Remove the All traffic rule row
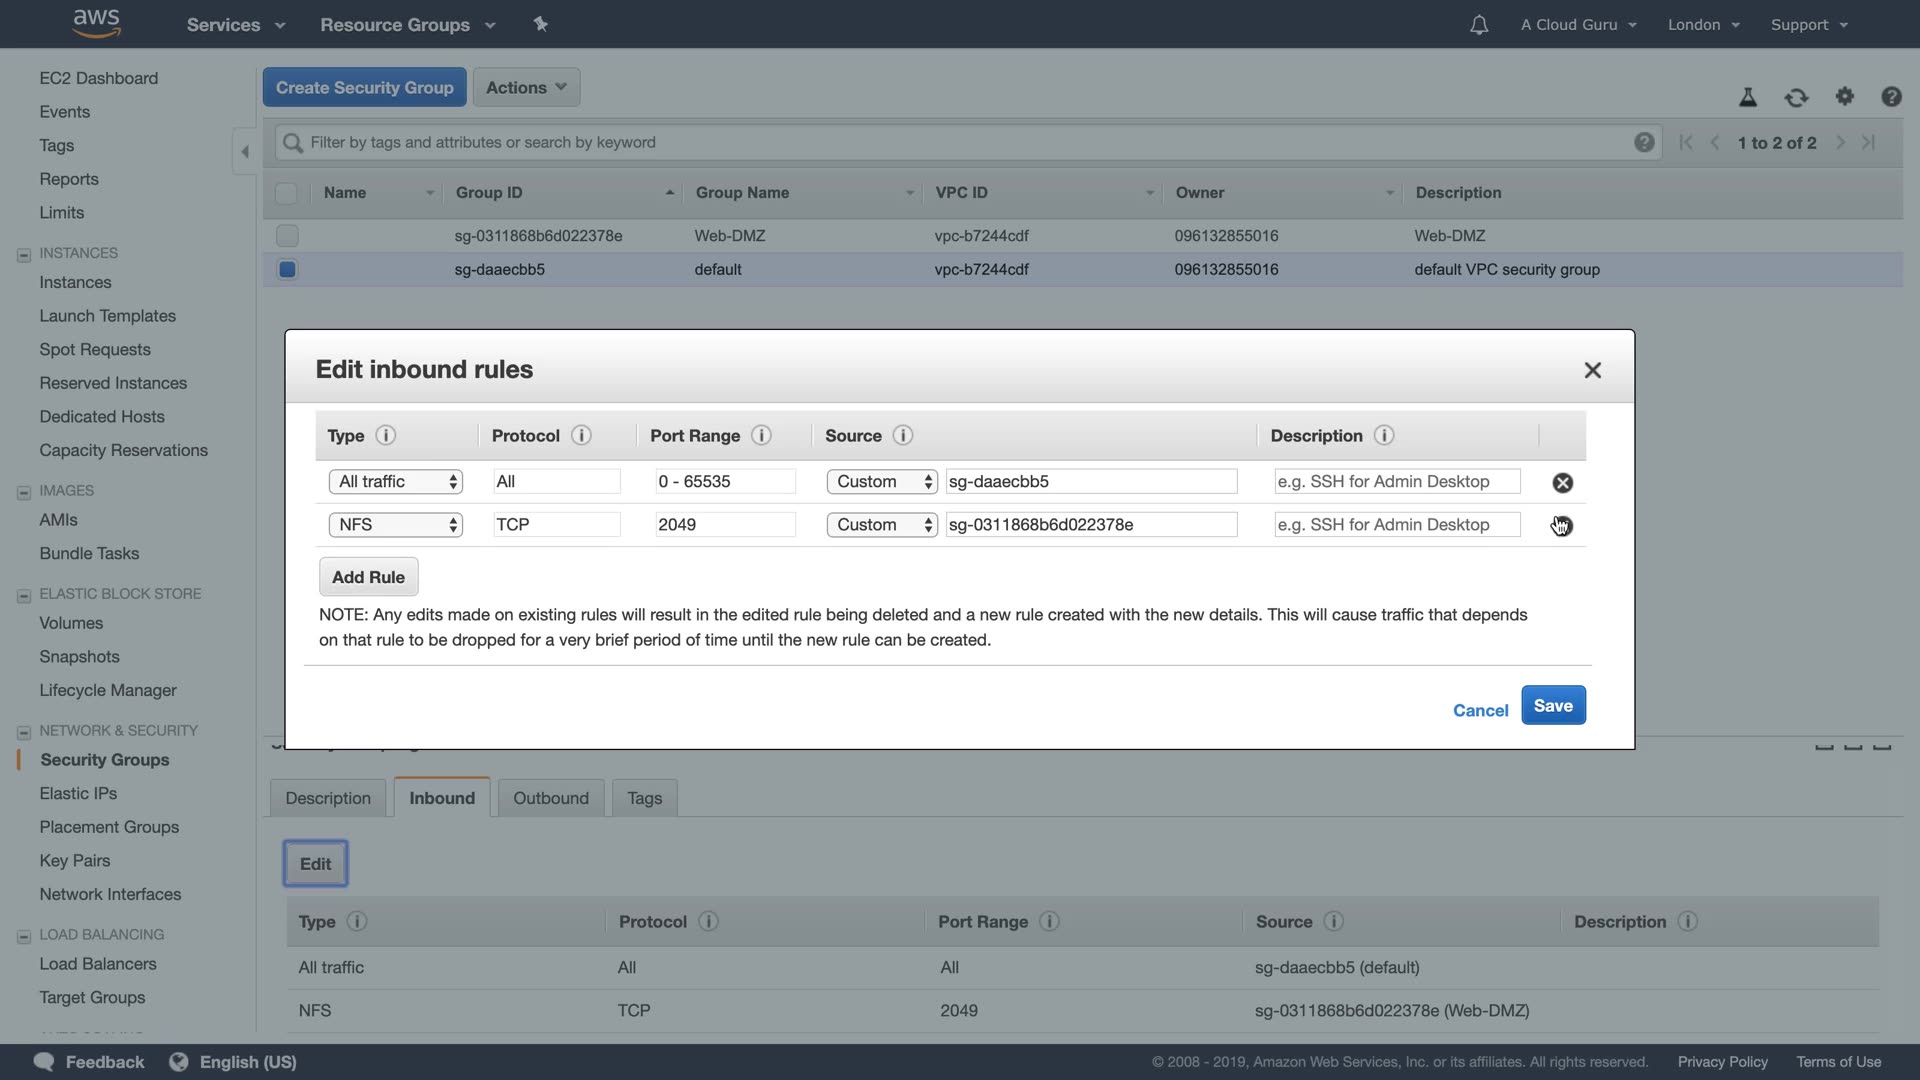 pos(1562,483)
